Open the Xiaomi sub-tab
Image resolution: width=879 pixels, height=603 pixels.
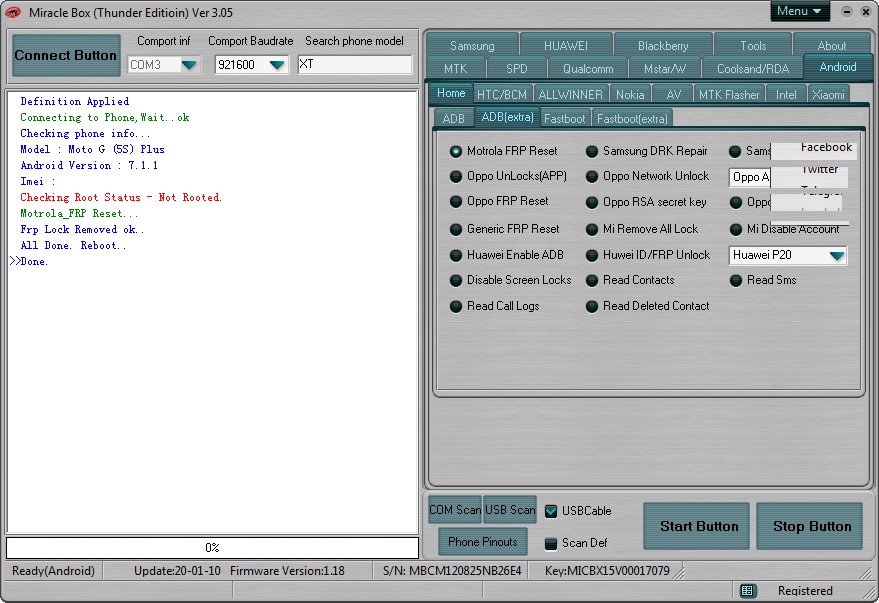point(828,95)
